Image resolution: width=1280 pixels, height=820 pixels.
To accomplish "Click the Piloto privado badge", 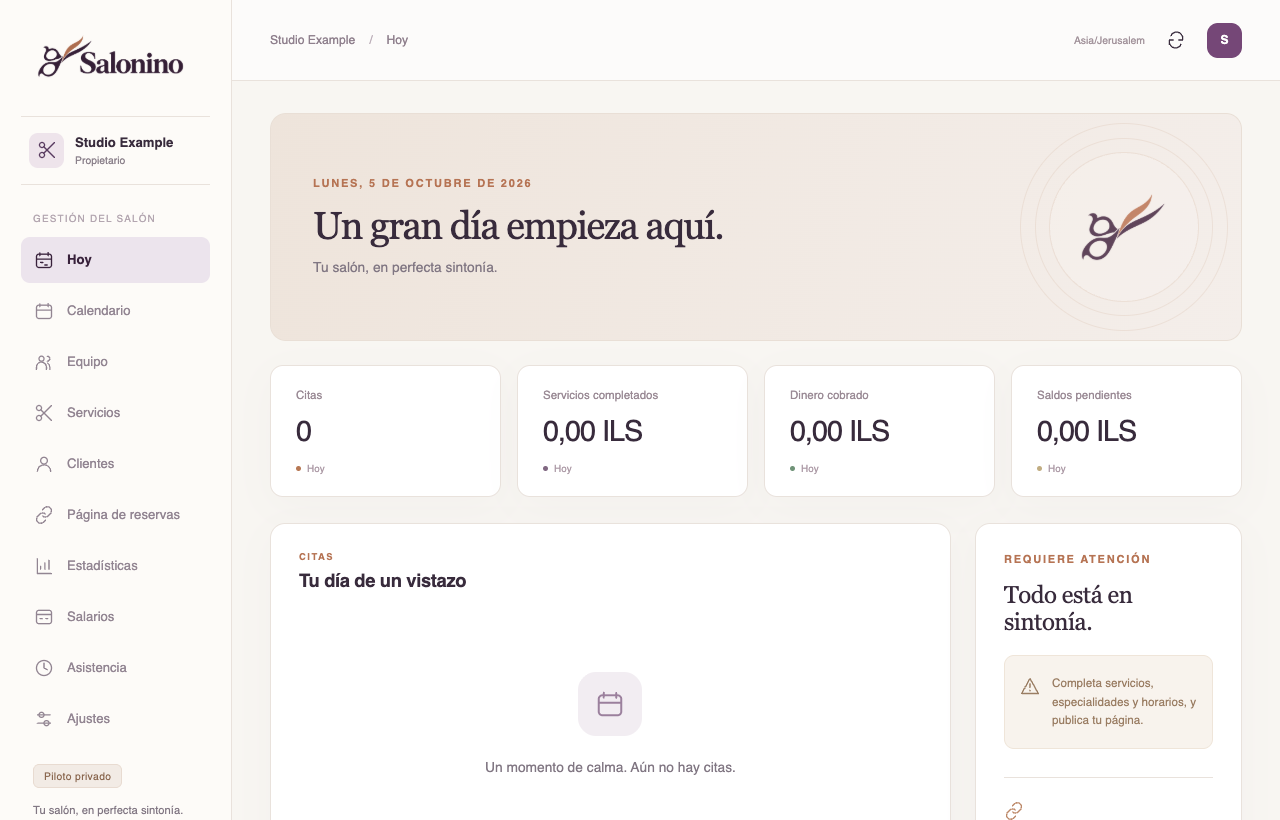I will click(x=77, y=776).
